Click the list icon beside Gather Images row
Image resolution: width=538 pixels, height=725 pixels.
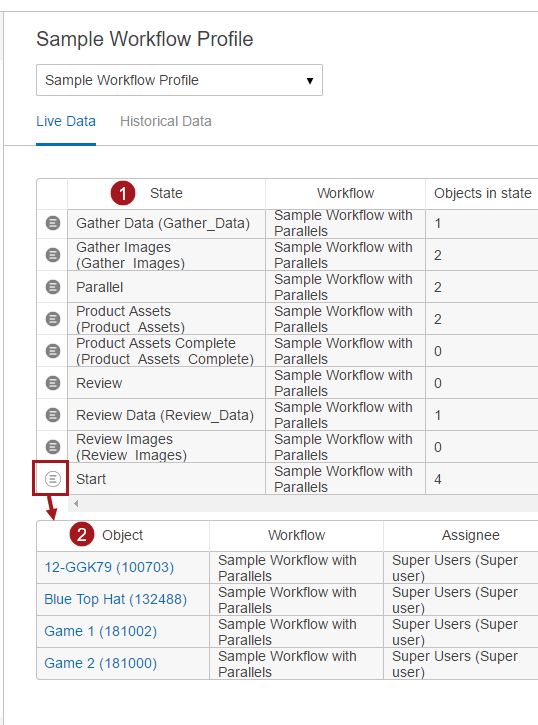click(x=53, y=255)
